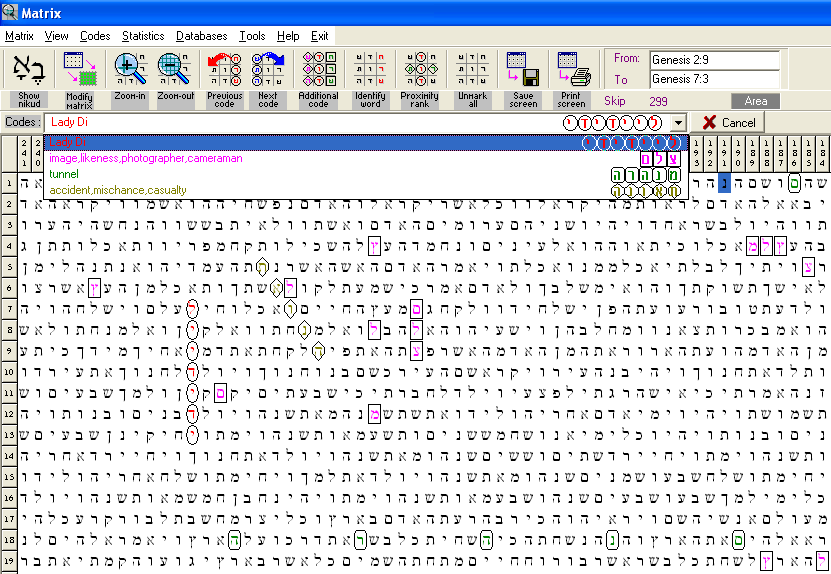The width and height of the screenshot is (831, 574).
Task: Click the red circled letter in row 7
Action: click(192, 308)
